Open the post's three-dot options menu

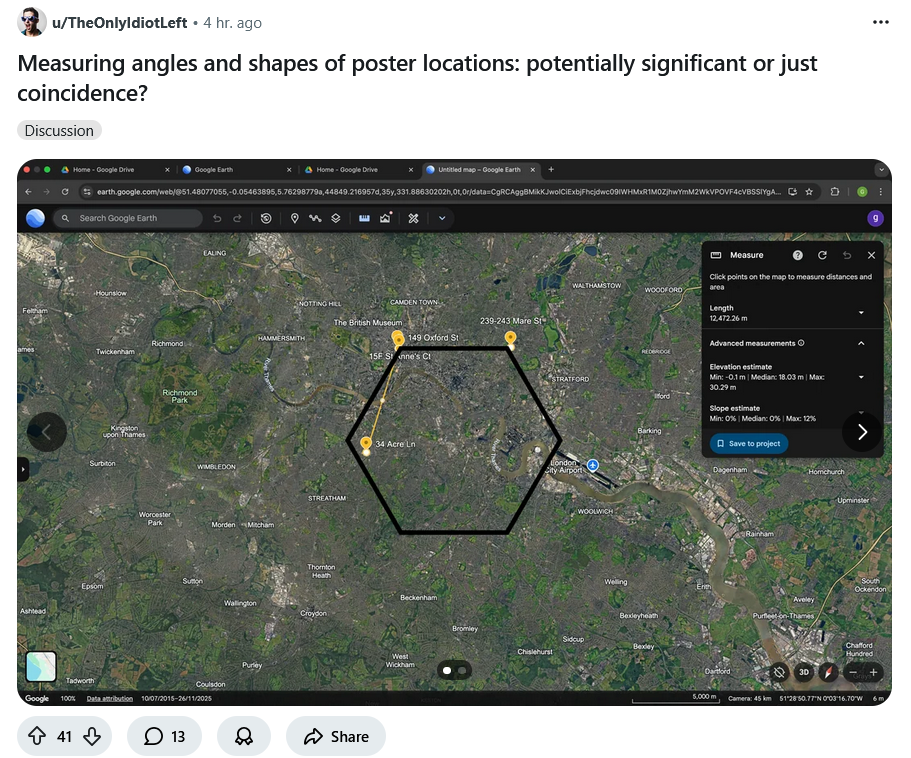880,22
